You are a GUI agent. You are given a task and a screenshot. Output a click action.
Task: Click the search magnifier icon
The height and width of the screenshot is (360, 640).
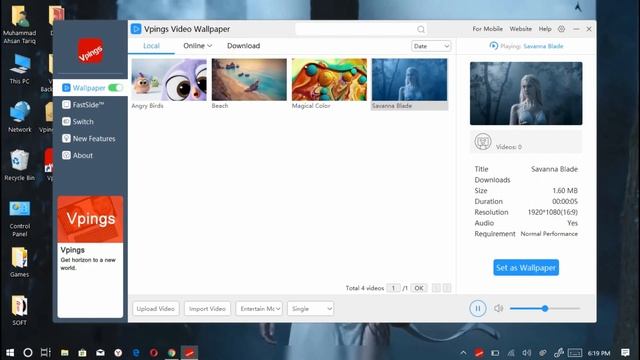421,29
